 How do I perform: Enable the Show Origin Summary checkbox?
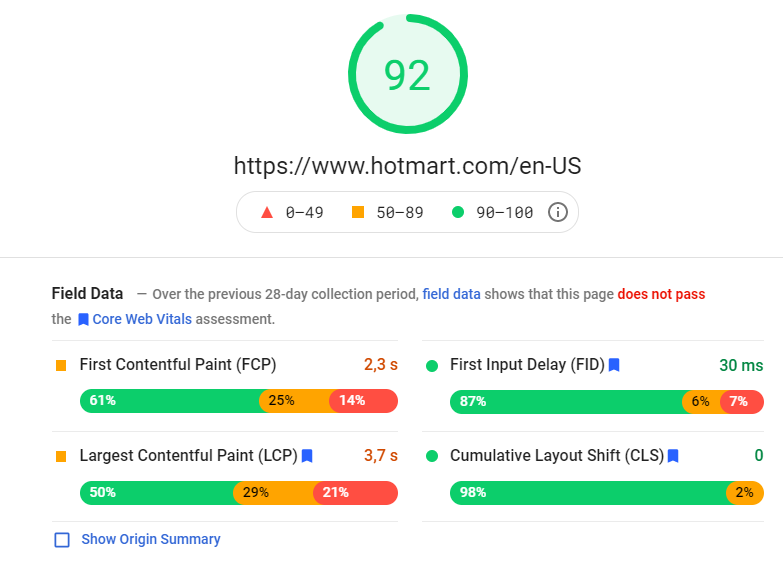click(62, 540)
